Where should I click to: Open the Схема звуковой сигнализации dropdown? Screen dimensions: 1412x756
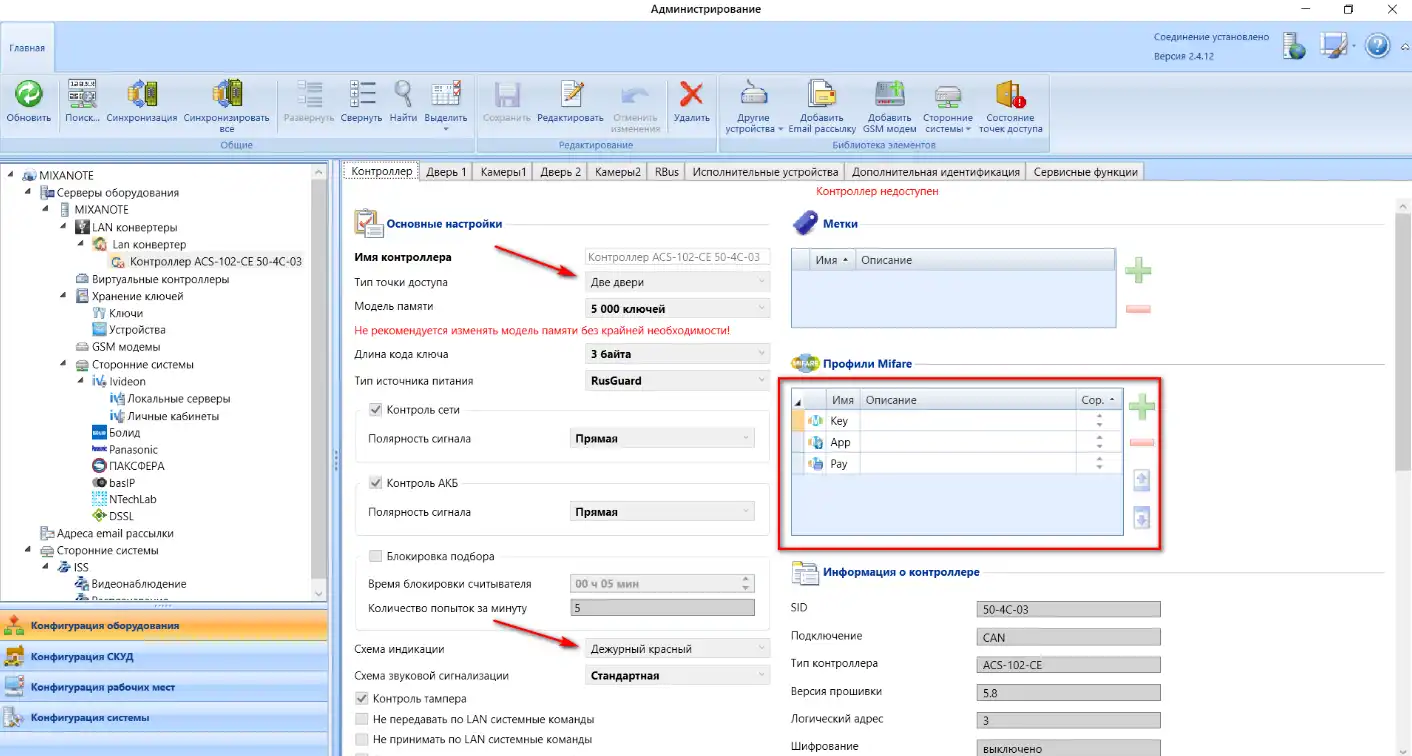[x=676, y=675]
